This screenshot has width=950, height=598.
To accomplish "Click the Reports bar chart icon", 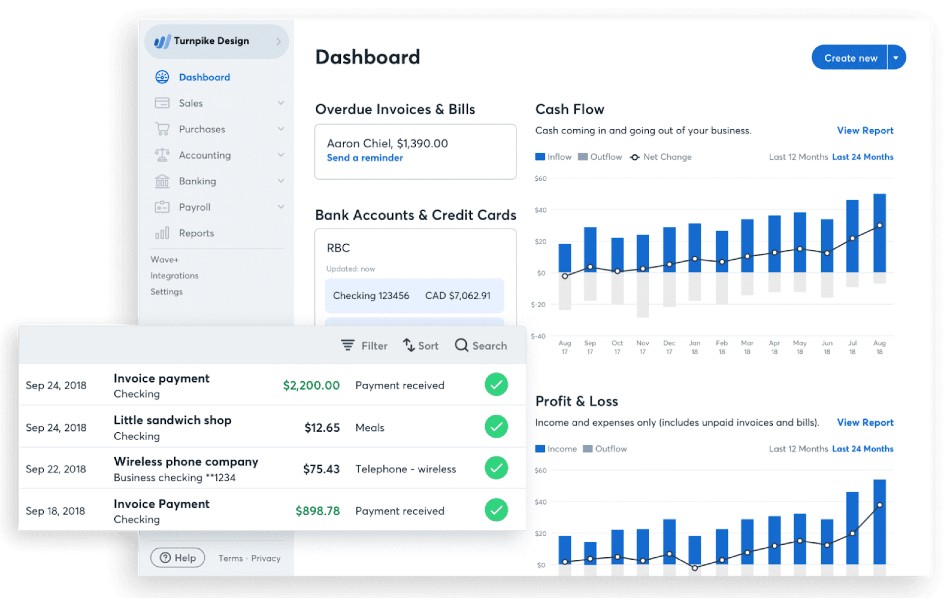I will pyautogui.click(x=162, y=233).
